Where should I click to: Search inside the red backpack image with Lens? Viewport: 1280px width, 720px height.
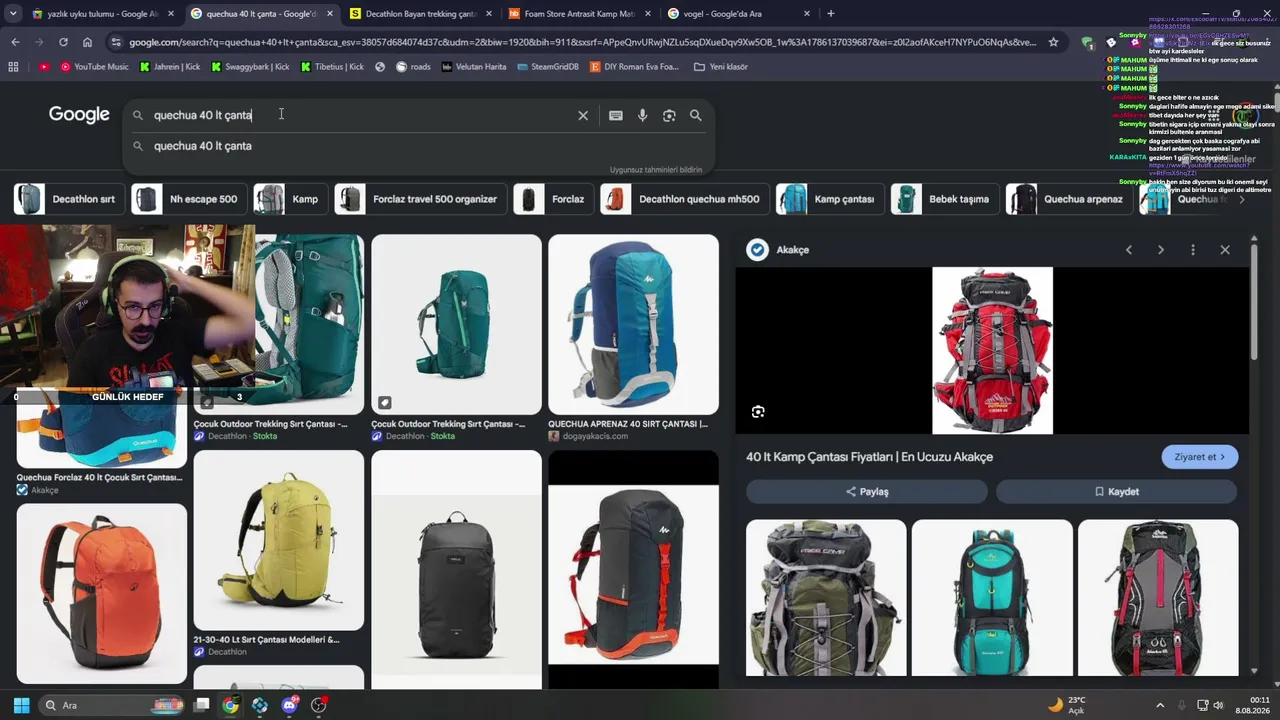click(758, 412)
